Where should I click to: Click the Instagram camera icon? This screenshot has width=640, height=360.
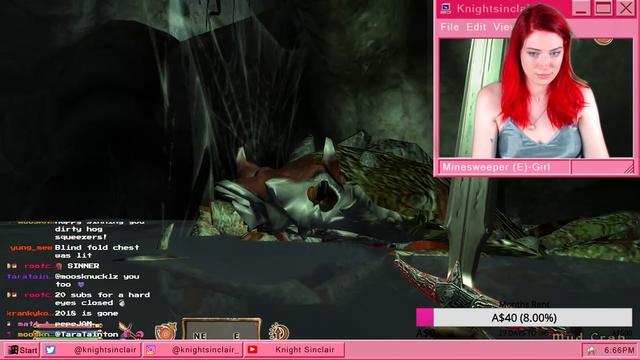tap(151, 350)
